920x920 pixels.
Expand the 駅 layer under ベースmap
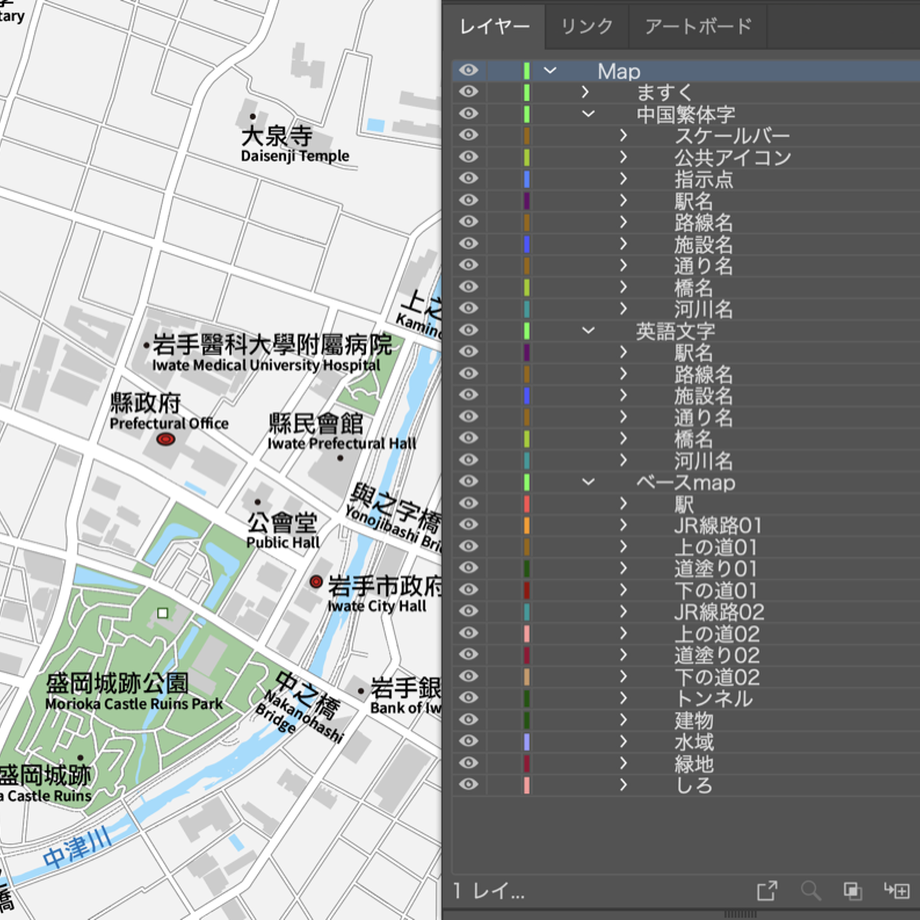[x=623, y=503]
